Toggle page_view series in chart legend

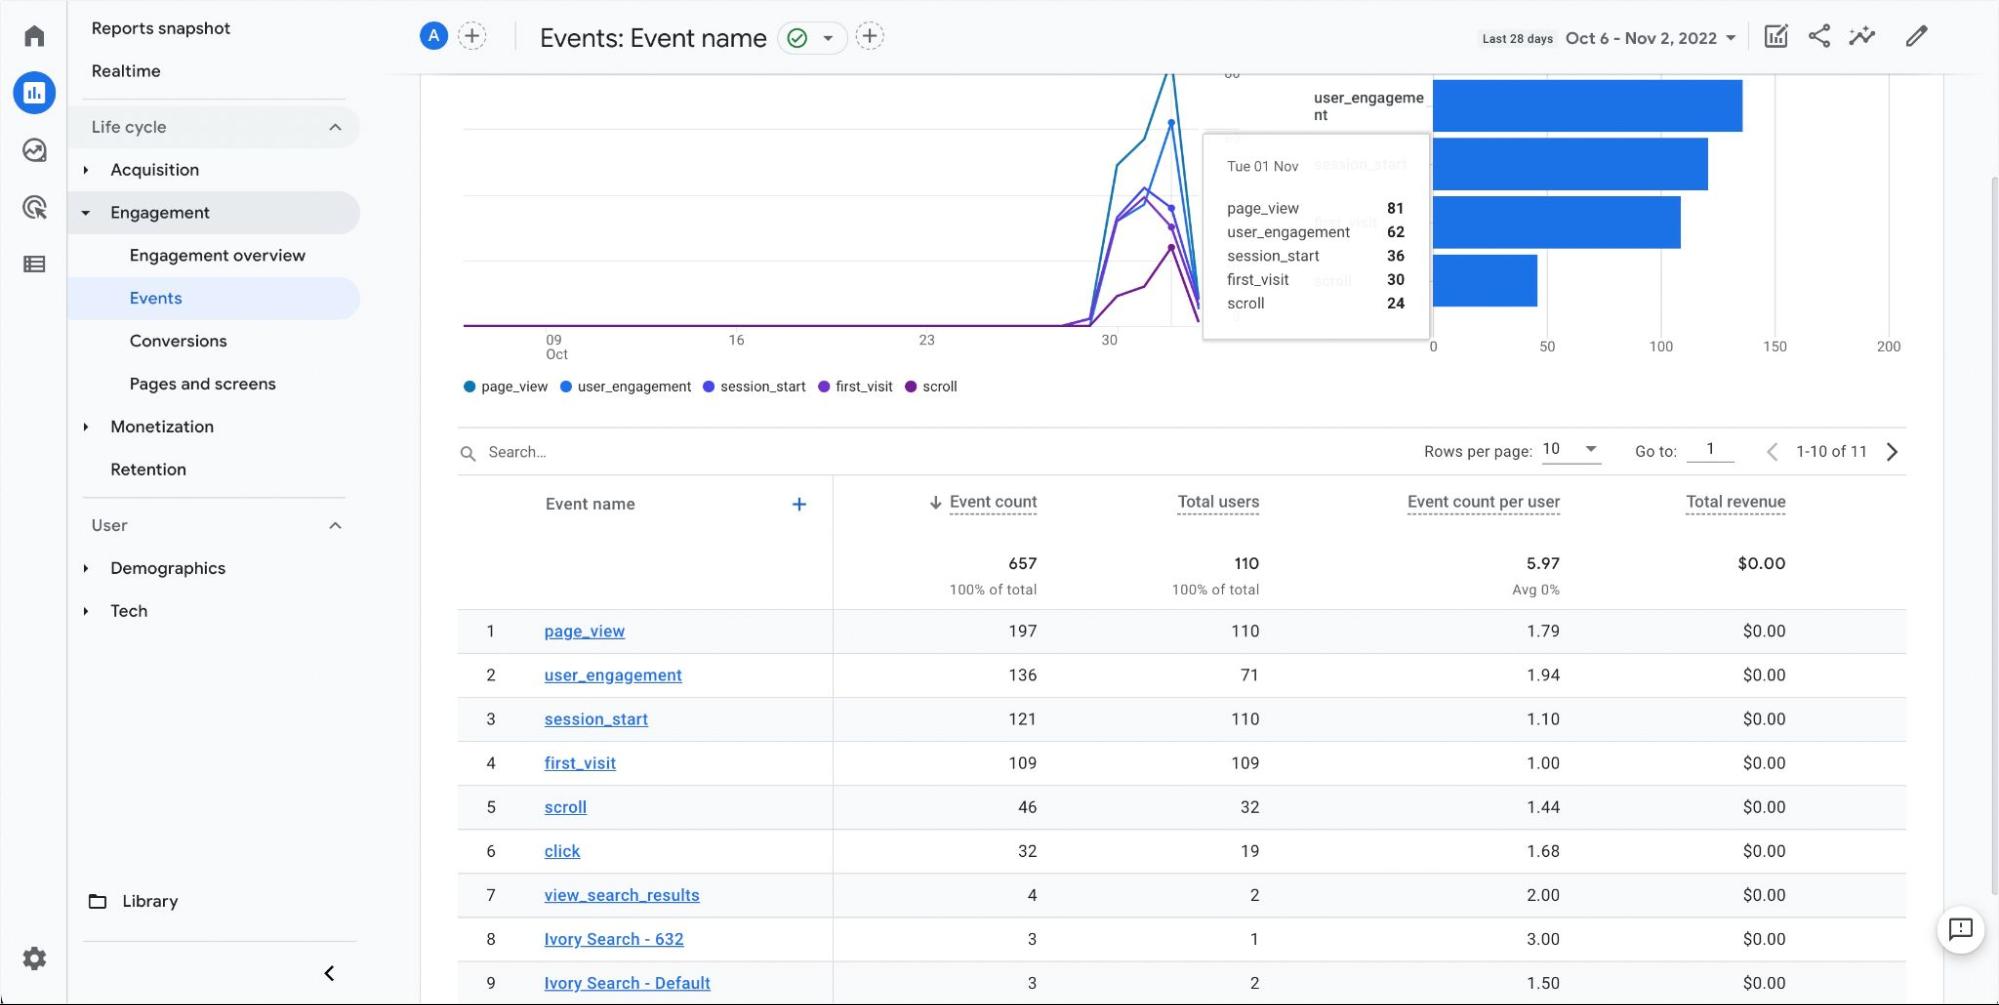point(505,387)
